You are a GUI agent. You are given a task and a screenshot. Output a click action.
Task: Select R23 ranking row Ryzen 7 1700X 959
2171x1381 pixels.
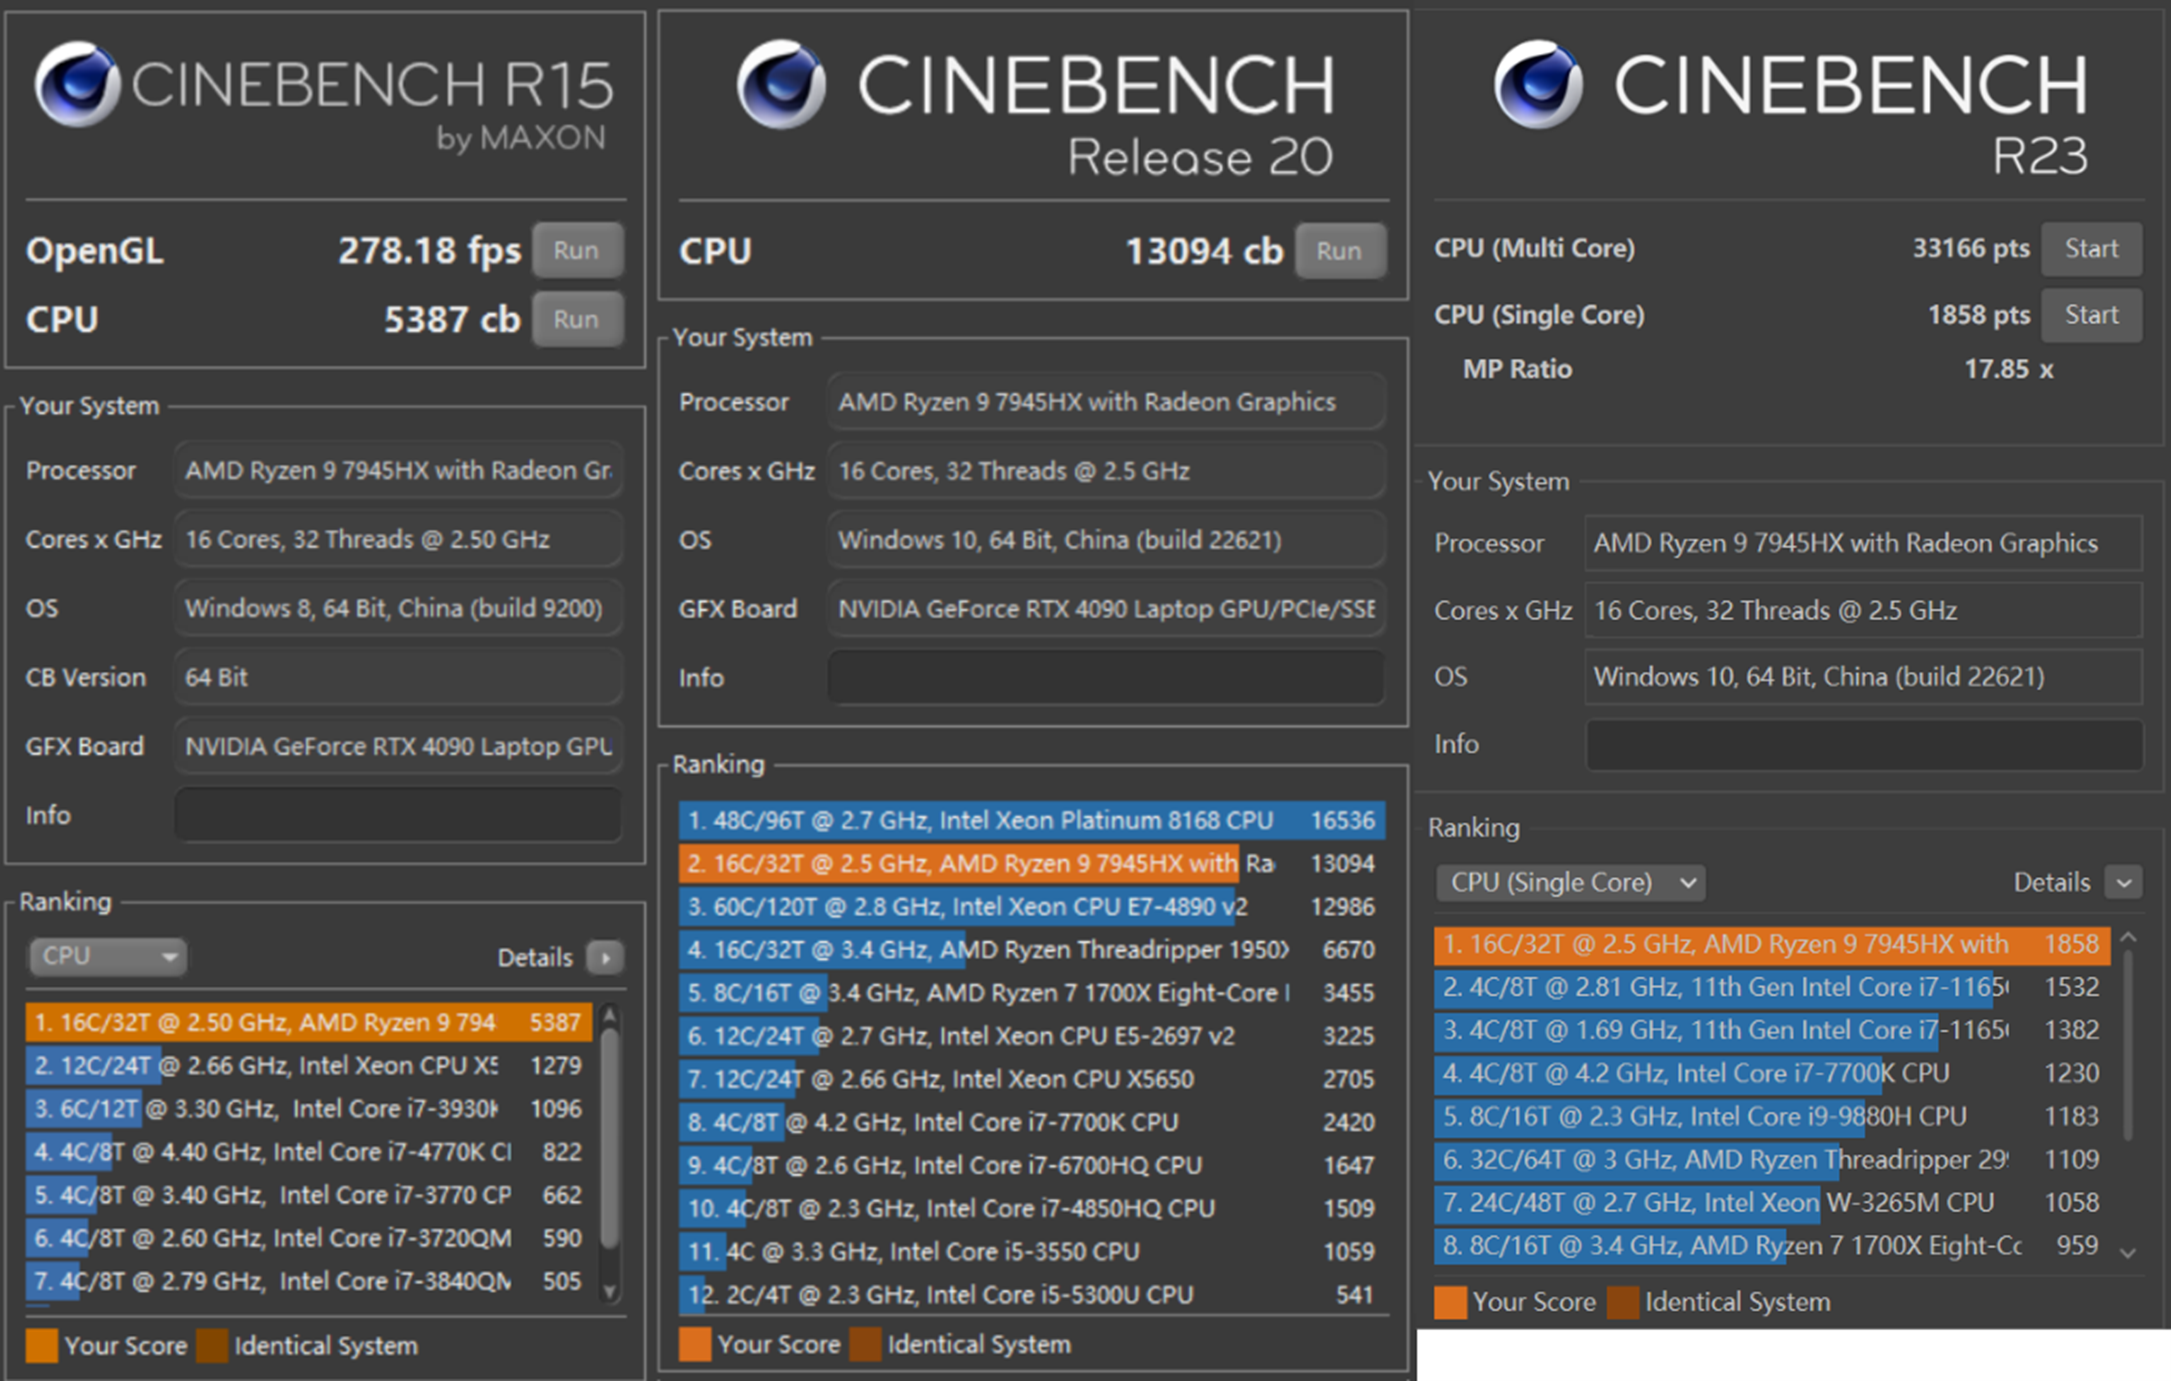[x=1772, y=1245]
